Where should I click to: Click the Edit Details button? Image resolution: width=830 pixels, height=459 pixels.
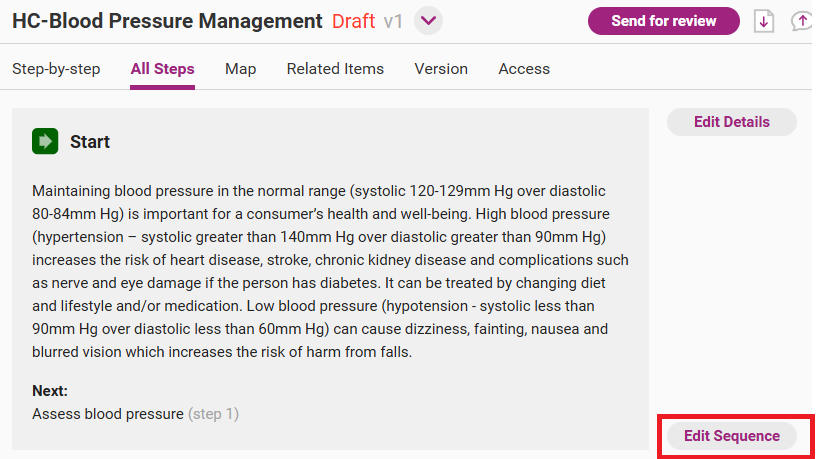coord(731,122)
